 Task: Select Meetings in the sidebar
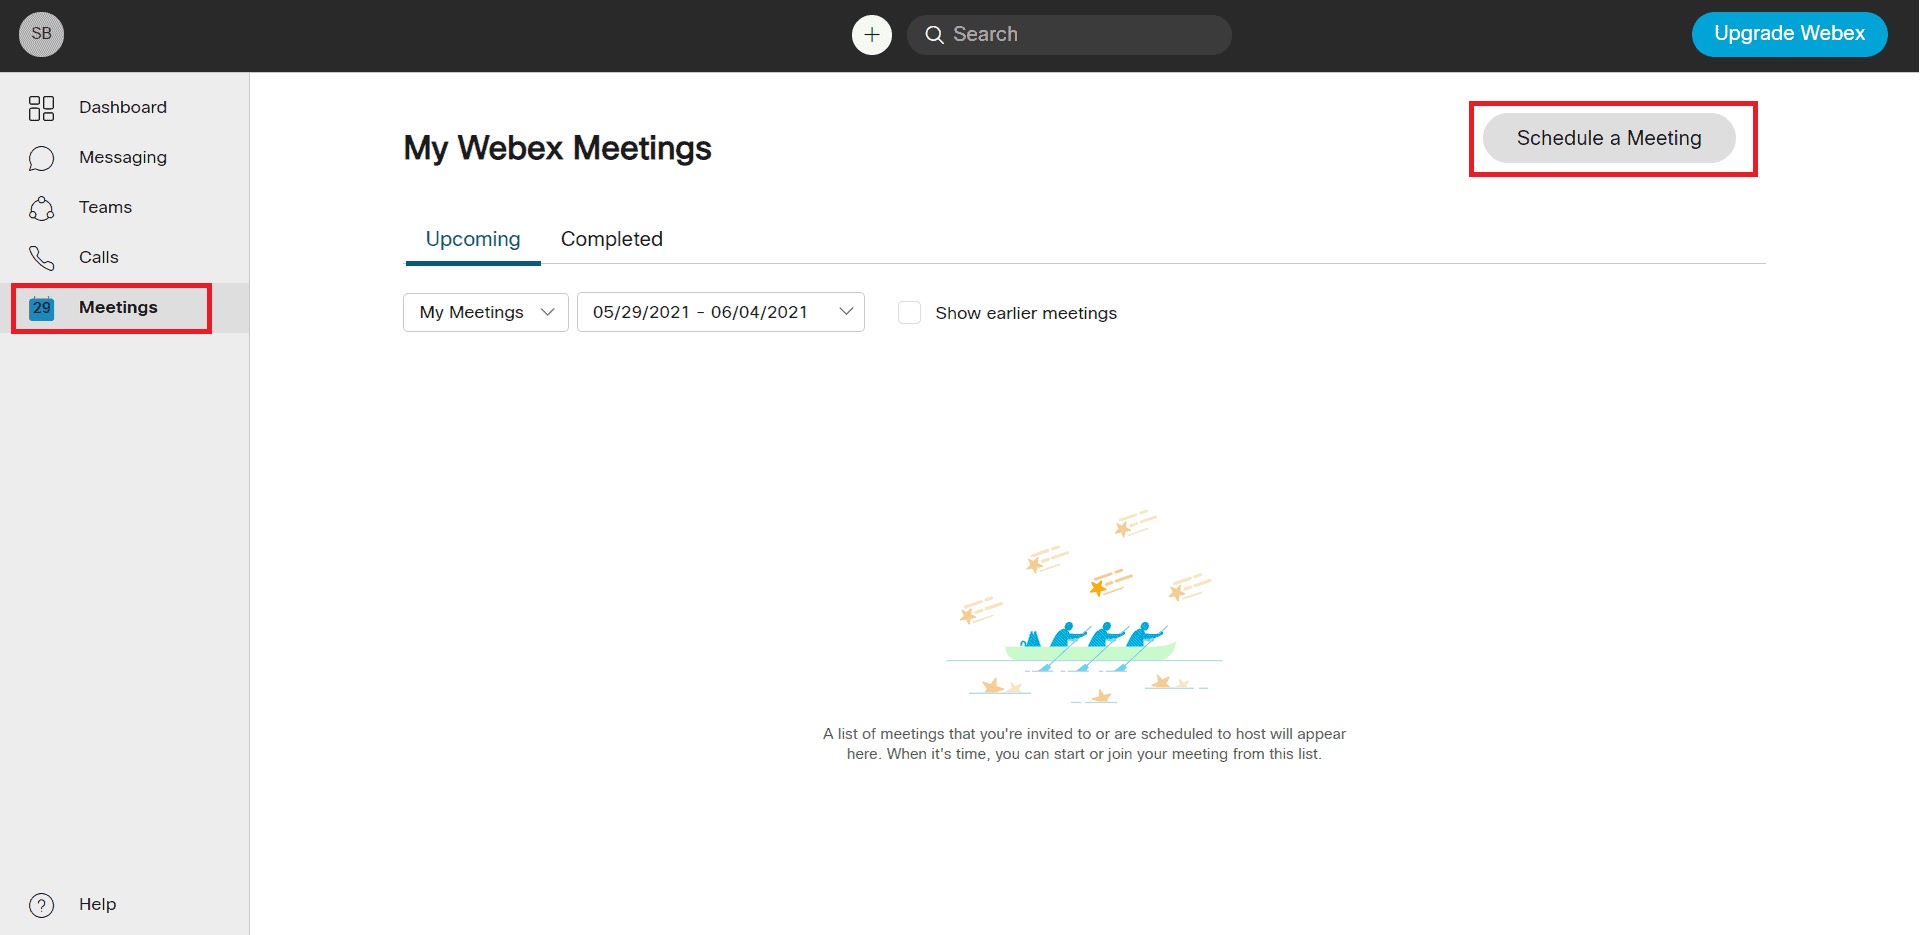(118, 307)
